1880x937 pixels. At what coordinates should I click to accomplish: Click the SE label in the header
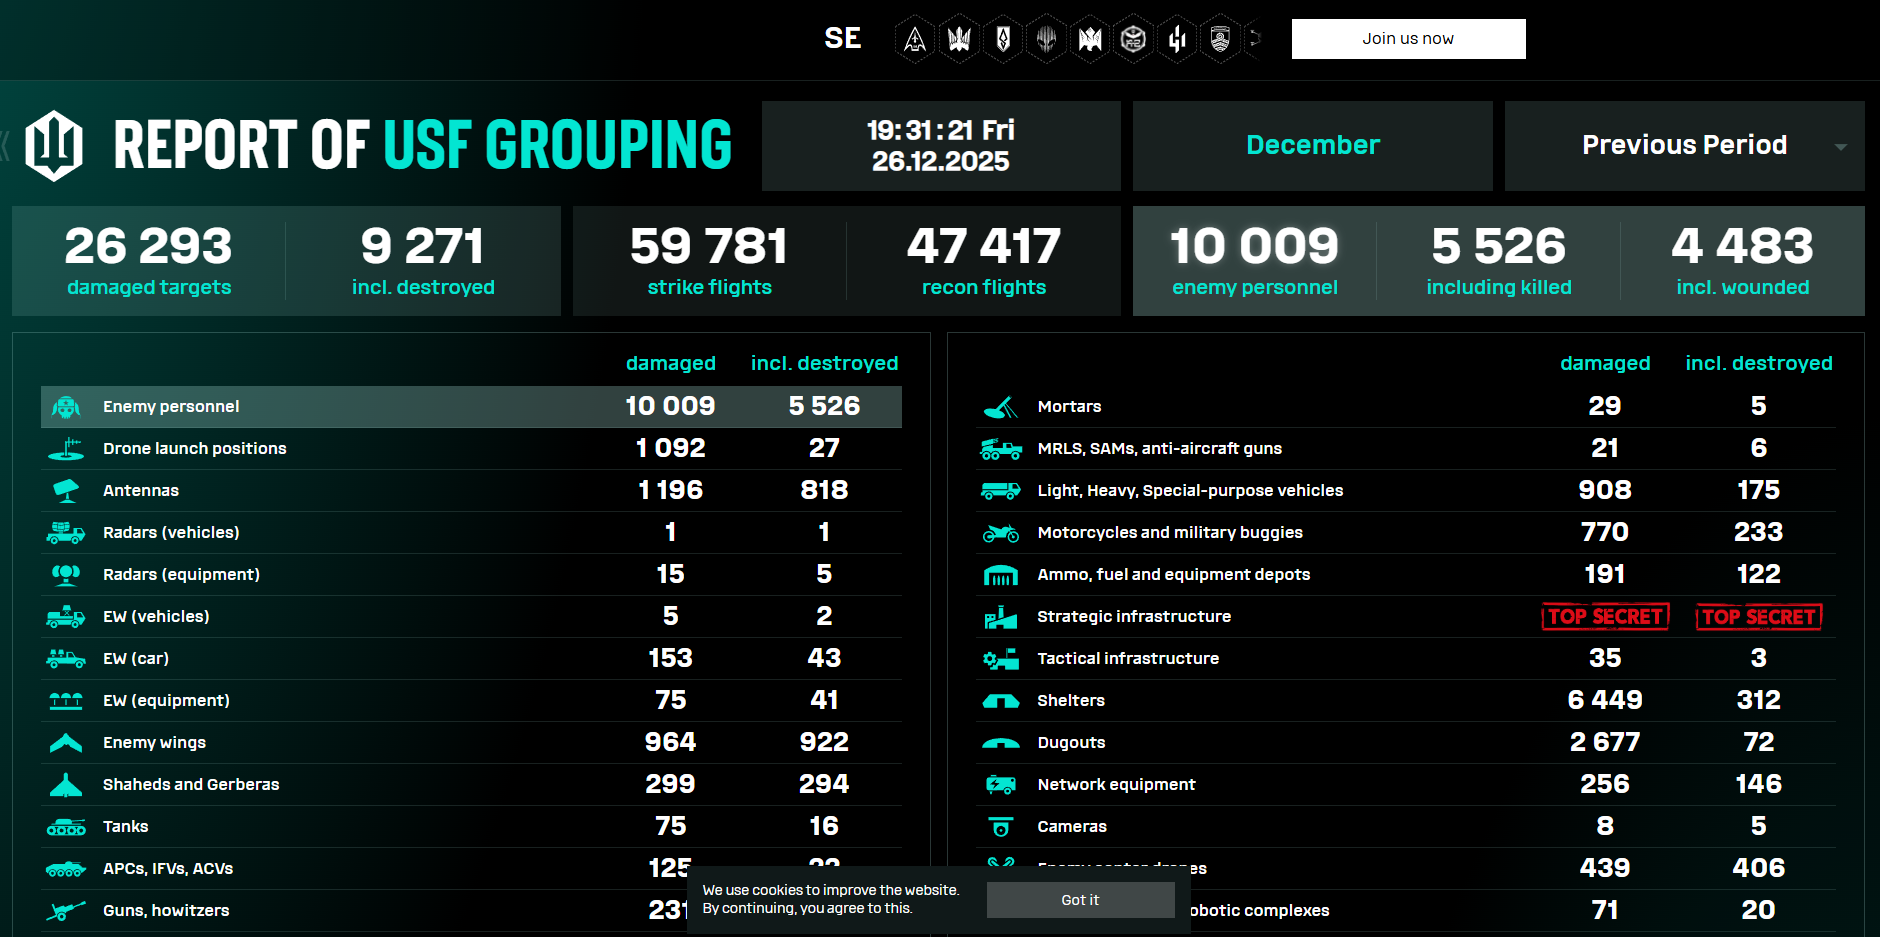click(842, 39)
